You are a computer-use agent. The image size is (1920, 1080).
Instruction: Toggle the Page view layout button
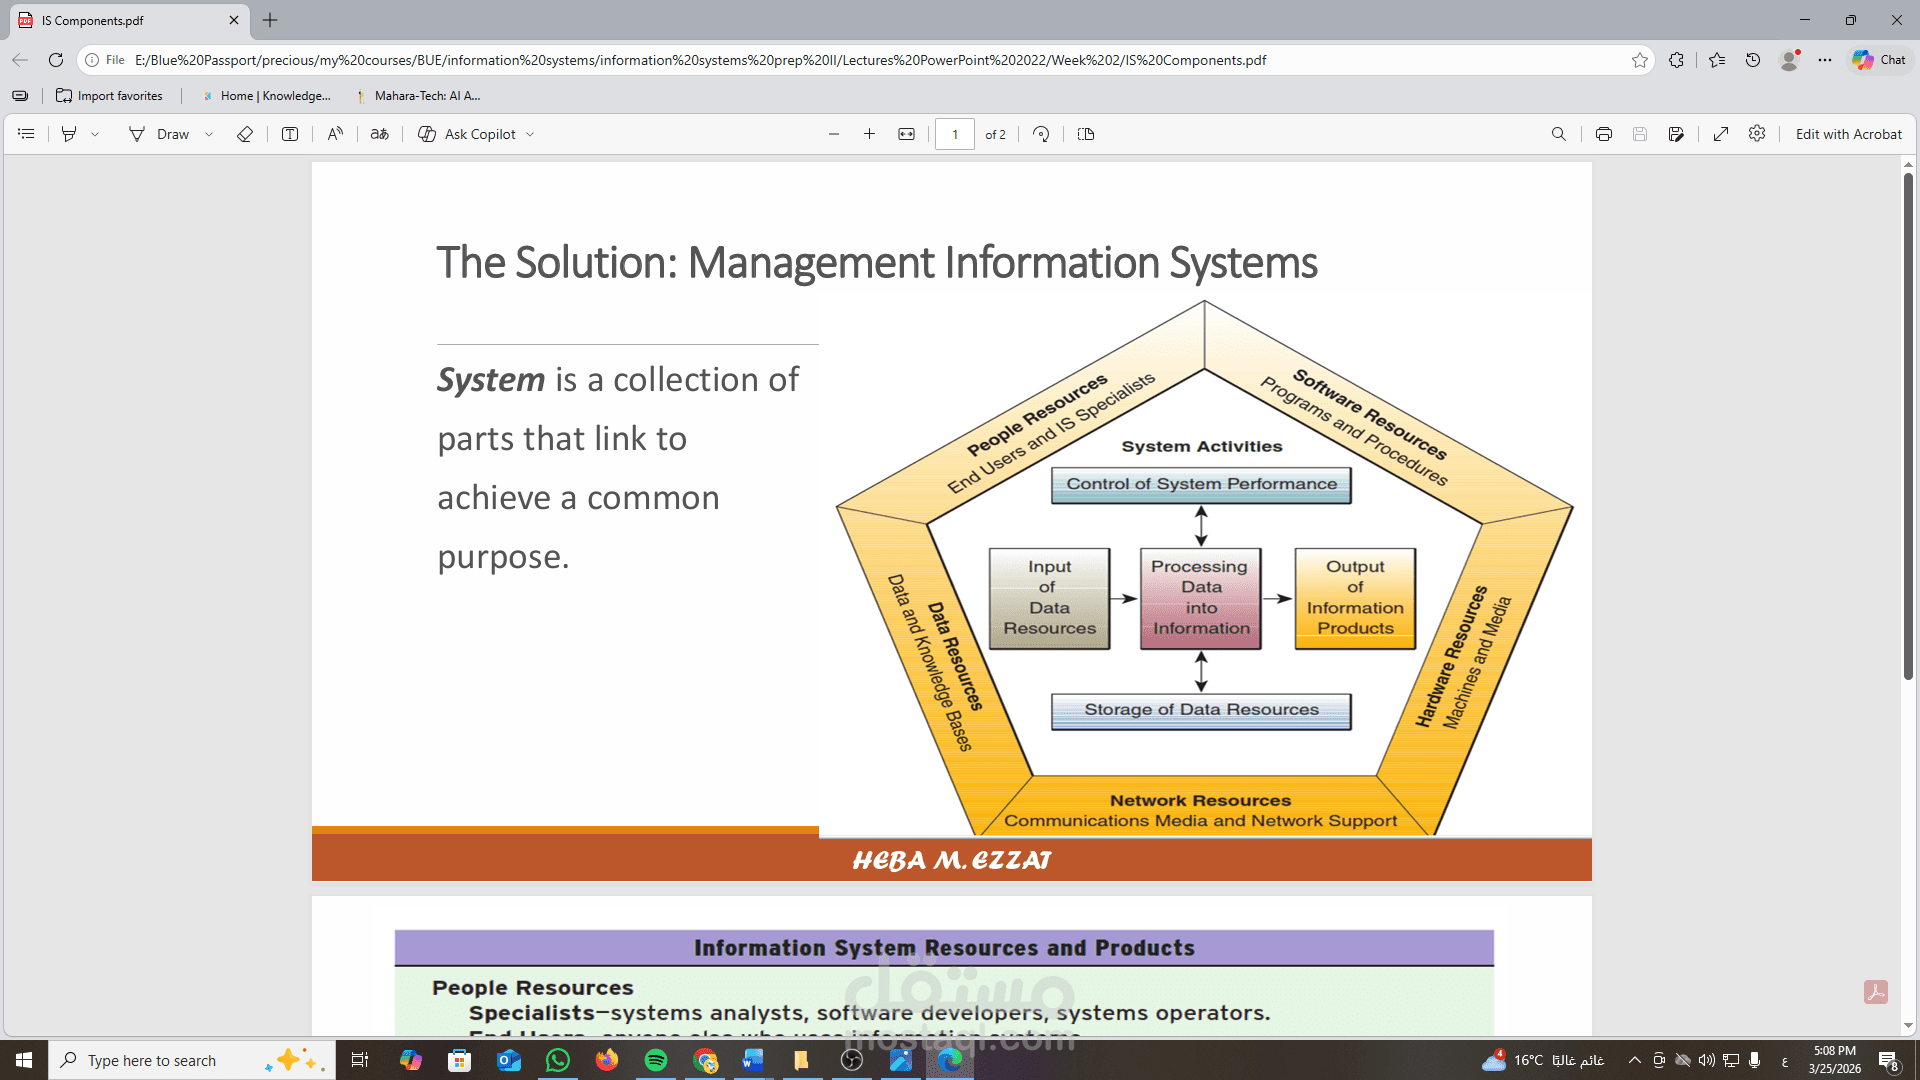tap(1086, 134)
